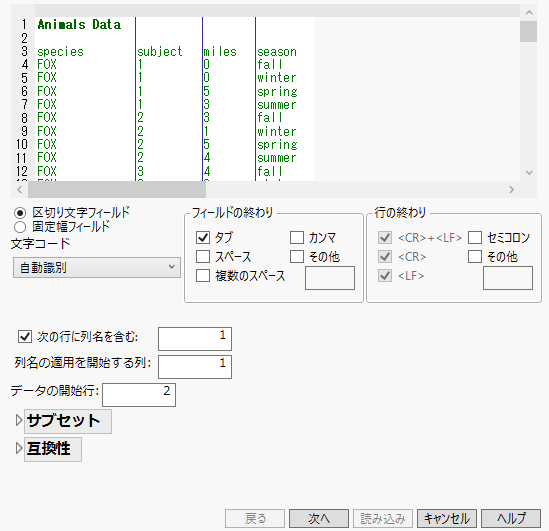
Task: Expand the 互換性 section
Action: point(19,448)
